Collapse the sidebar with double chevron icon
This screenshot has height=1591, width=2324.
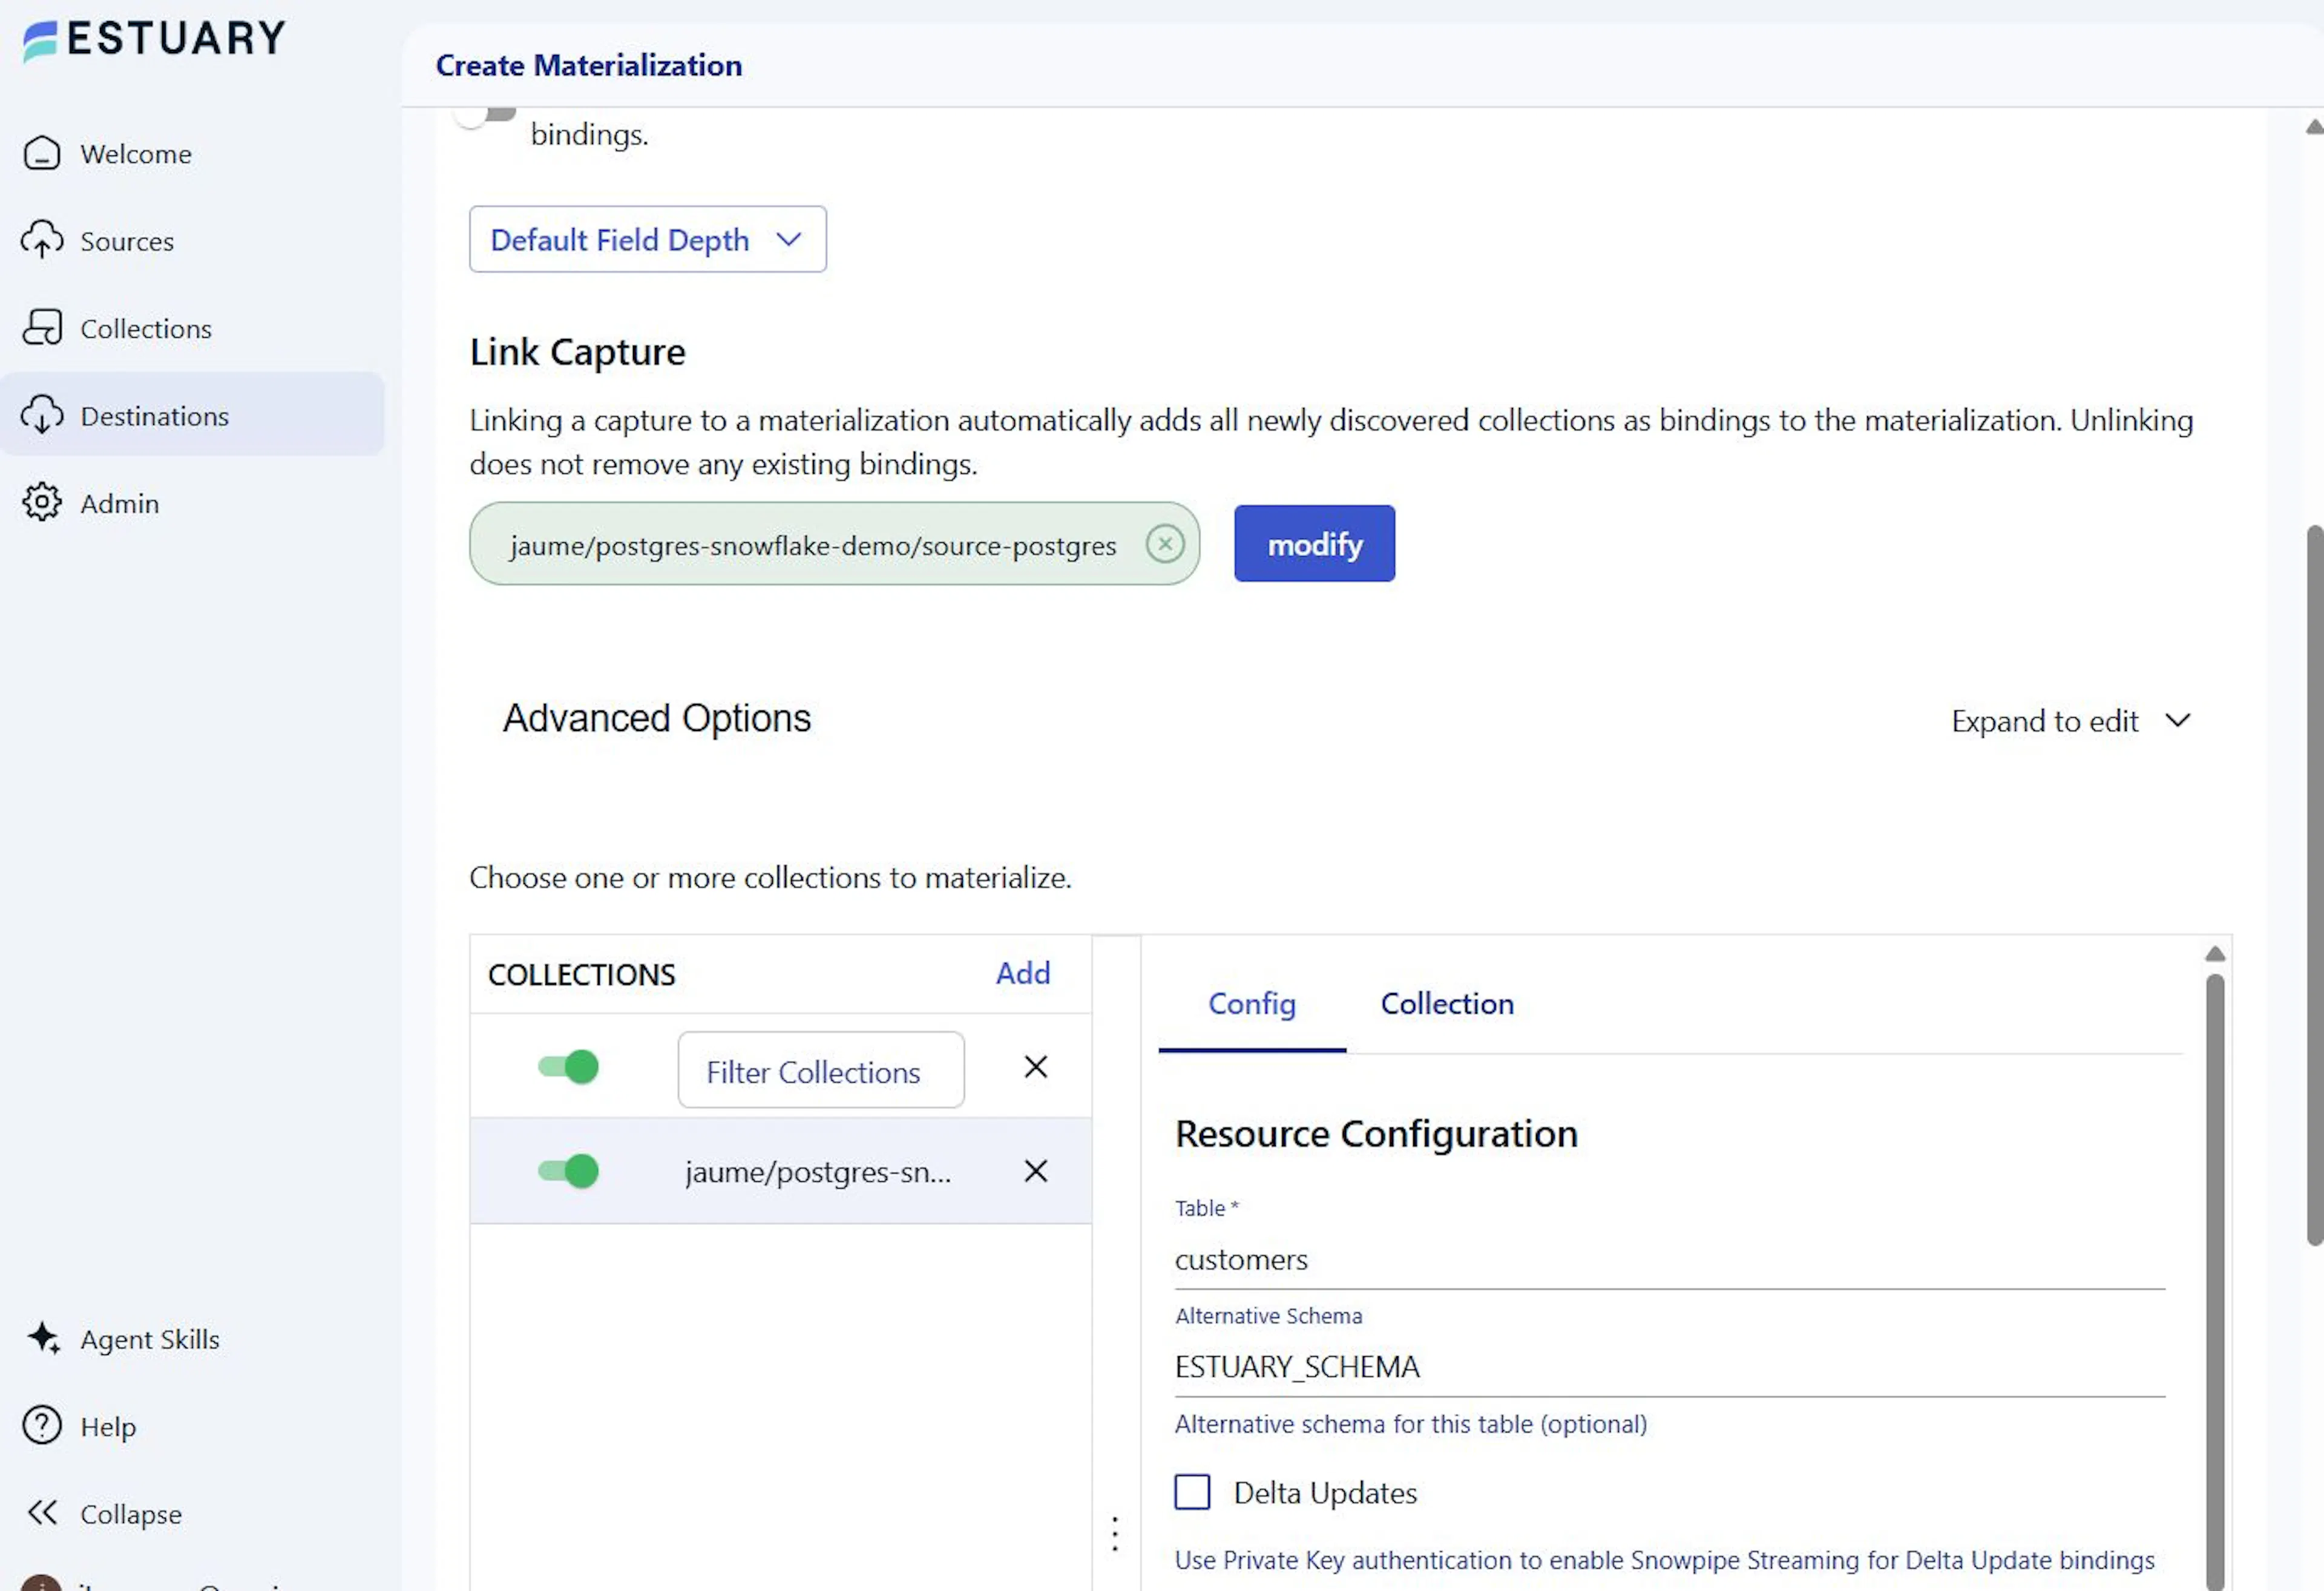click(x=42, y=1512)
